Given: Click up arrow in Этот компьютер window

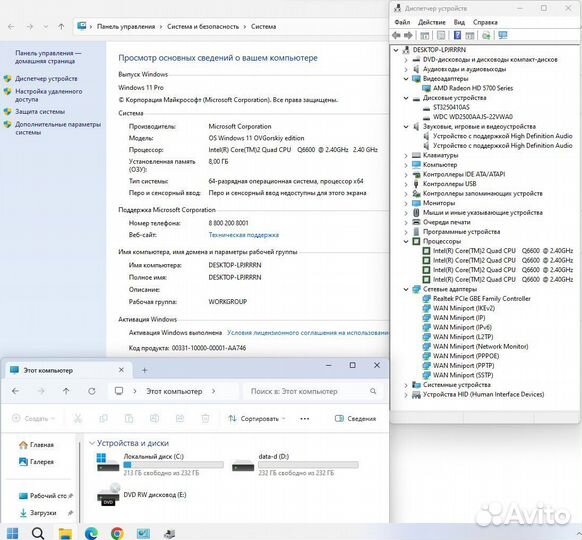Looking at the screenshot, I should (66, 391).
